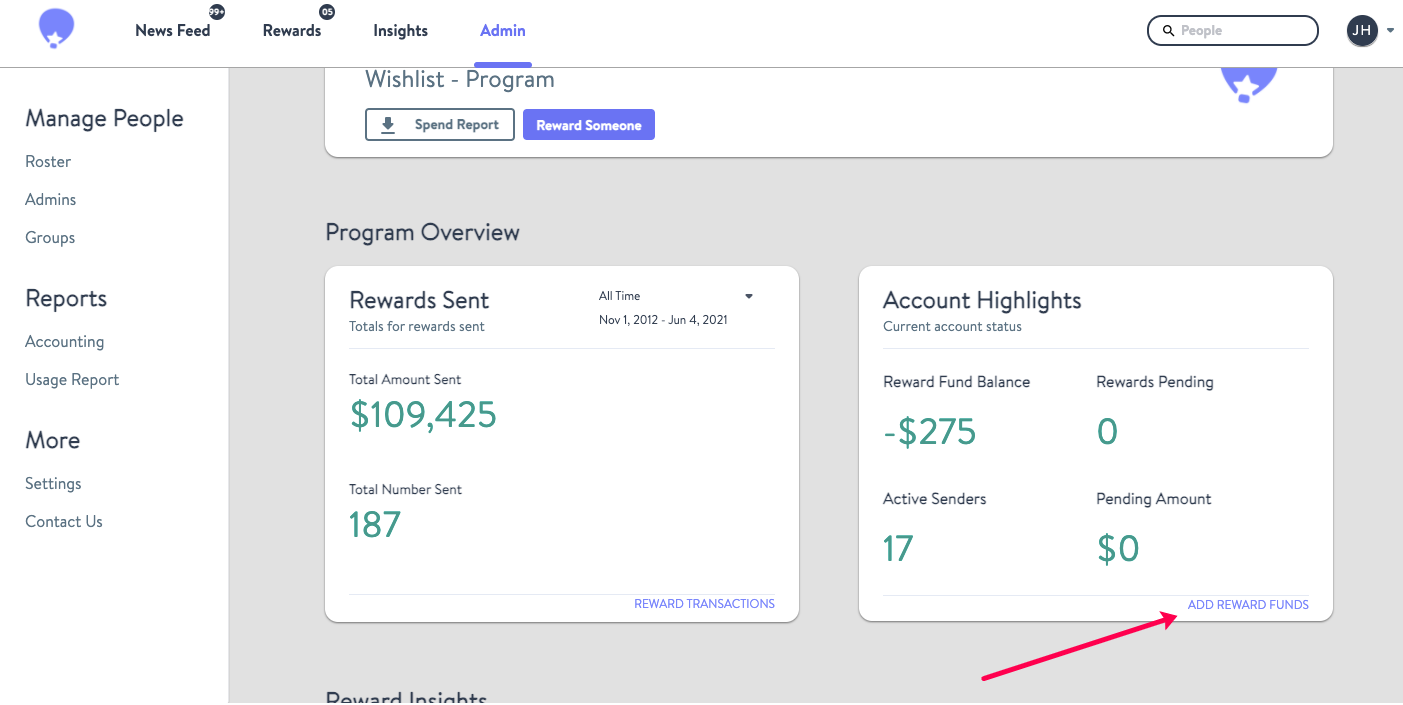
Task: Click the Program Overview heading
Action: [422, 233]
